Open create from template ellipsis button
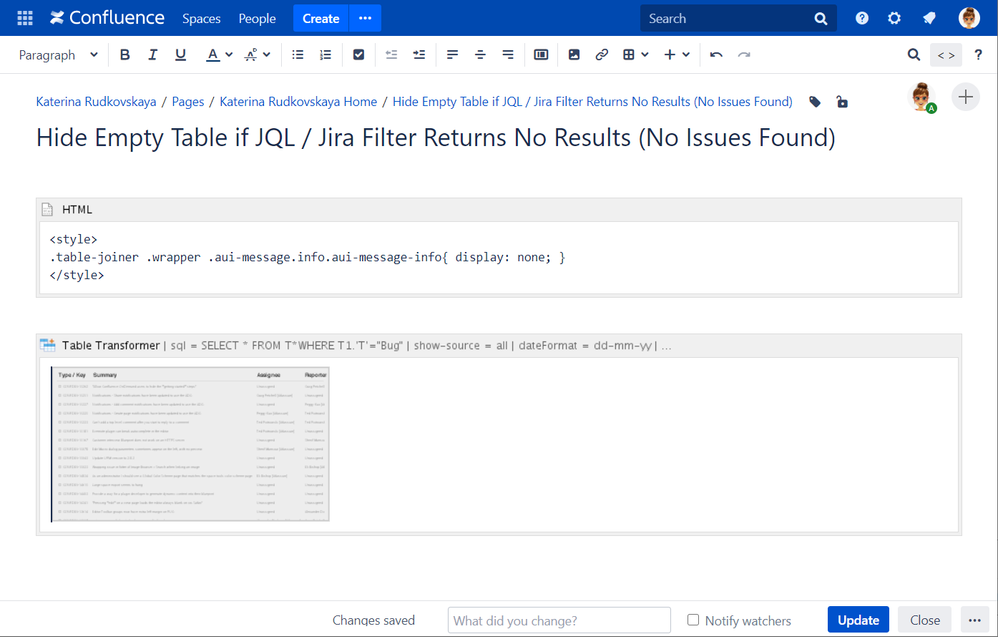This screenshot has width=998, height=637. 365,18
